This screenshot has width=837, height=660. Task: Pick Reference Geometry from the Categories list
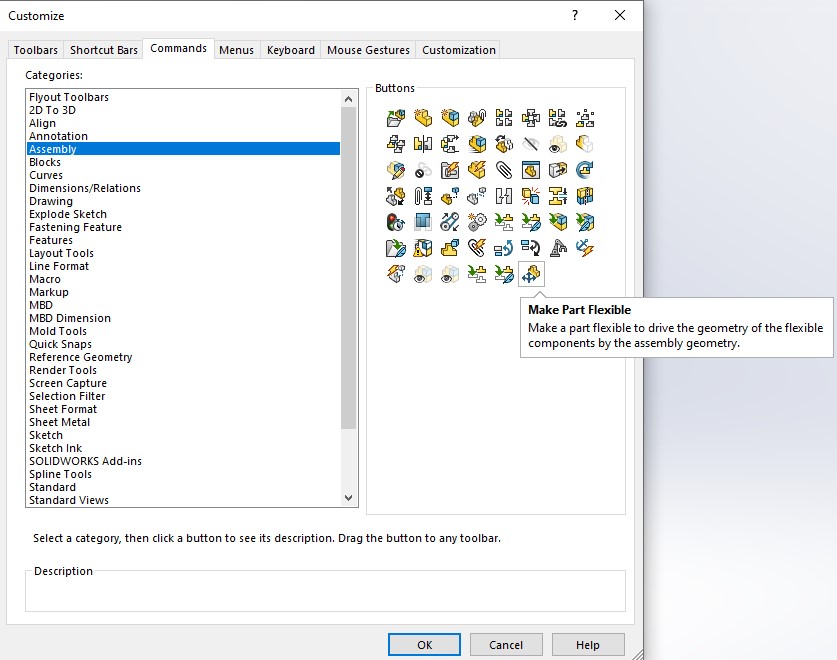[80, 357]
